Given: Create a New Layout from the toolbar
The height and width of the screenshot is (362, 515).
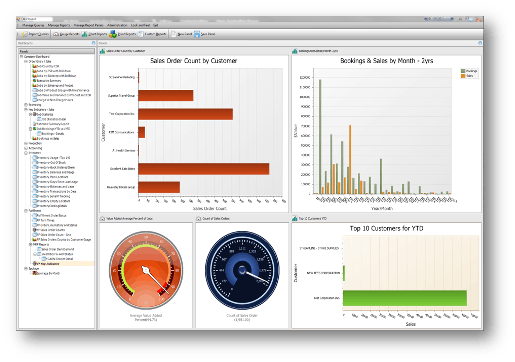Looking at the screenshot, I should [182, 34].
